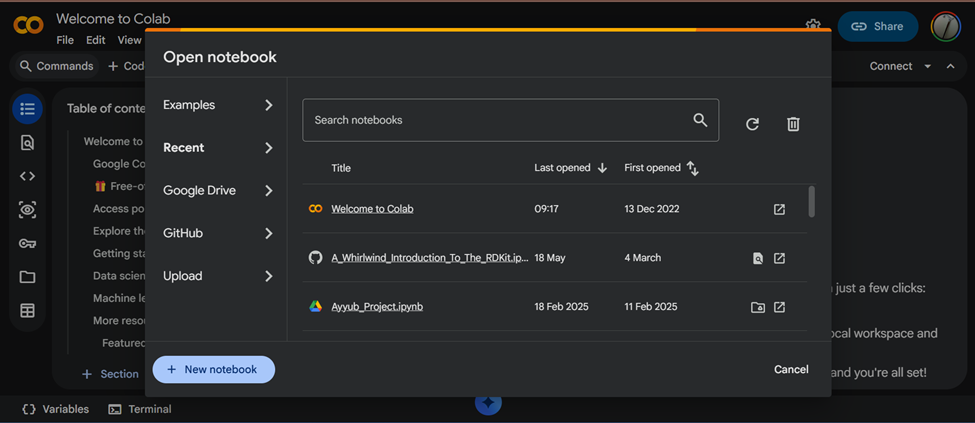The width and height of the screenshot is (975, 423).
Task: Click the trash icon to delete notebooks
Action: pos(793,124)
